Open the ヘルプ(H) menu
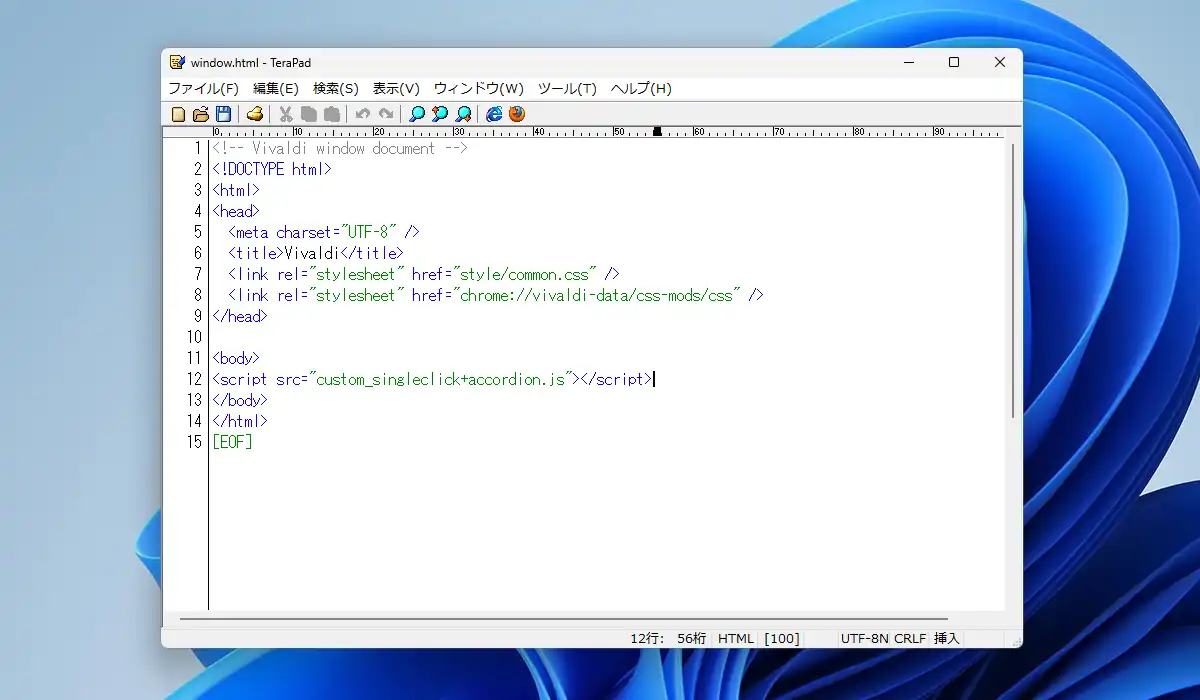This screenshot has height=700, width=1200. pyautogui.click(x=641, y=88)
